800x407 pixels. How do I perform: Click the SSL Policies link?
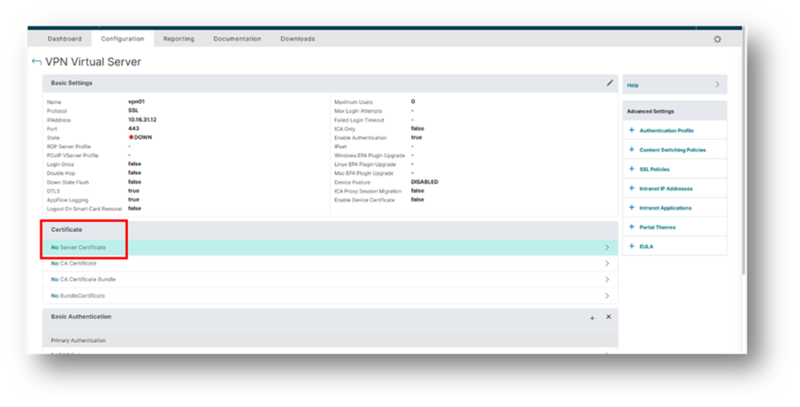pos(655,169)
